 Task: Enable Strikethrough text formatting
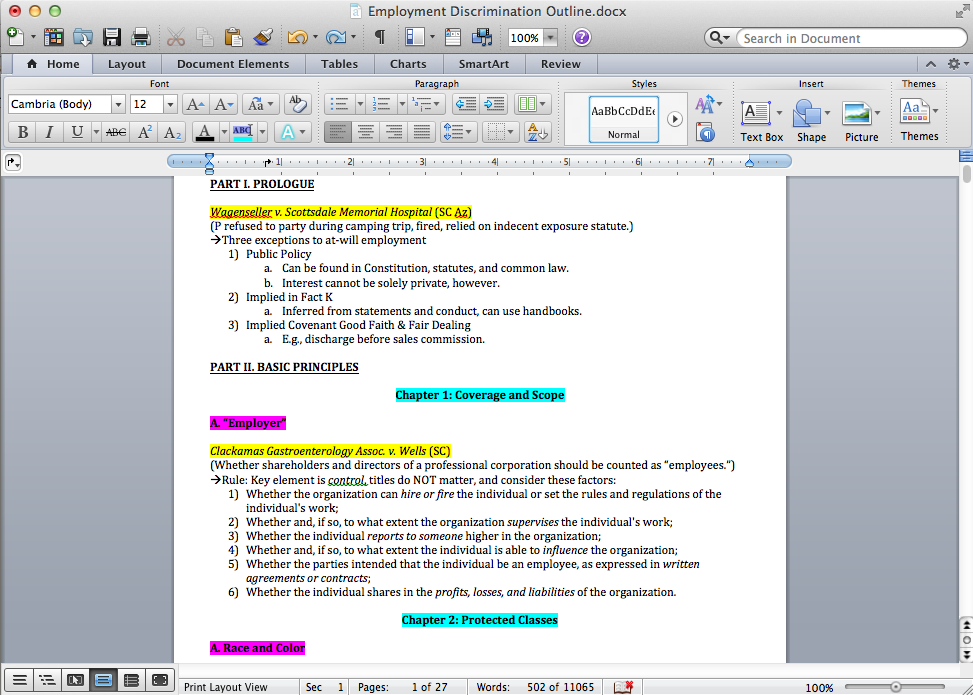(x=116, y=132)
